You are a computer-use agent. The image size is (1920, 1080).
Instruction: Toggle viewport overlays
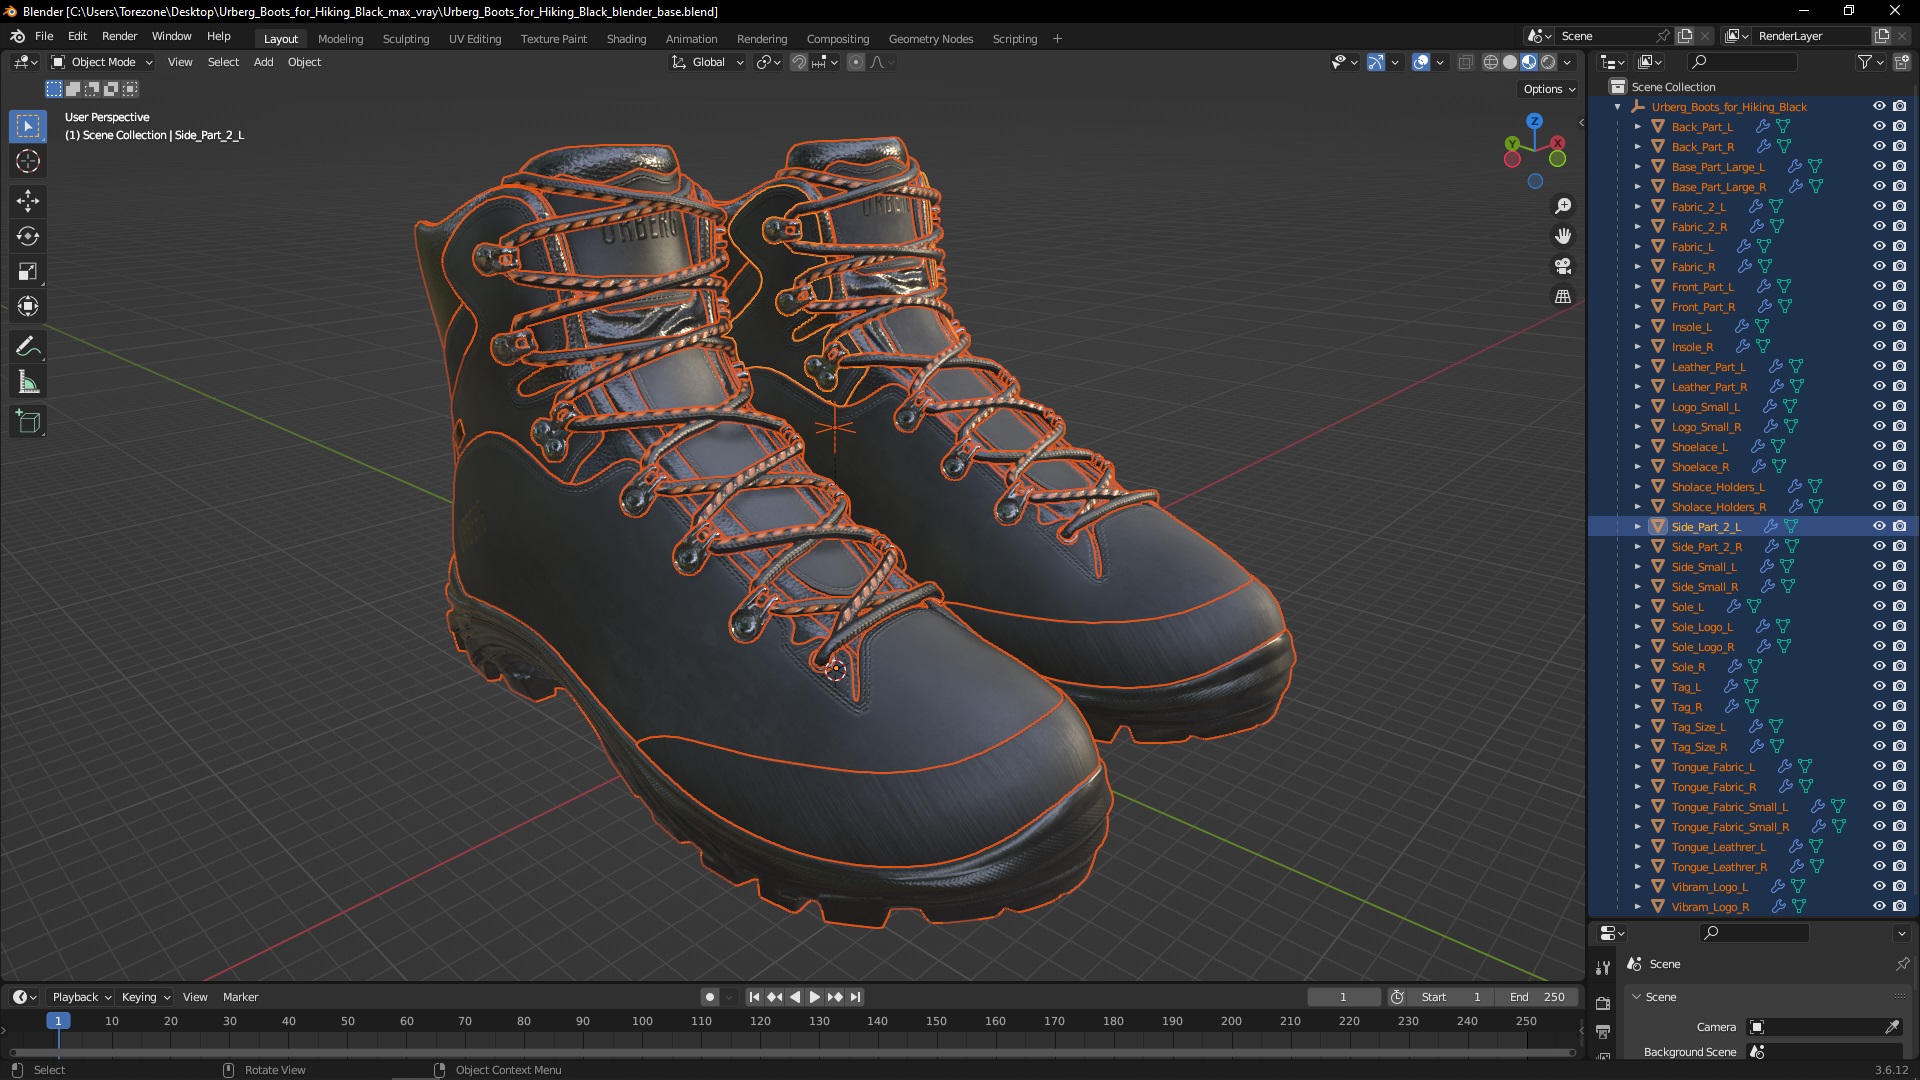[x=1421, y=62]
